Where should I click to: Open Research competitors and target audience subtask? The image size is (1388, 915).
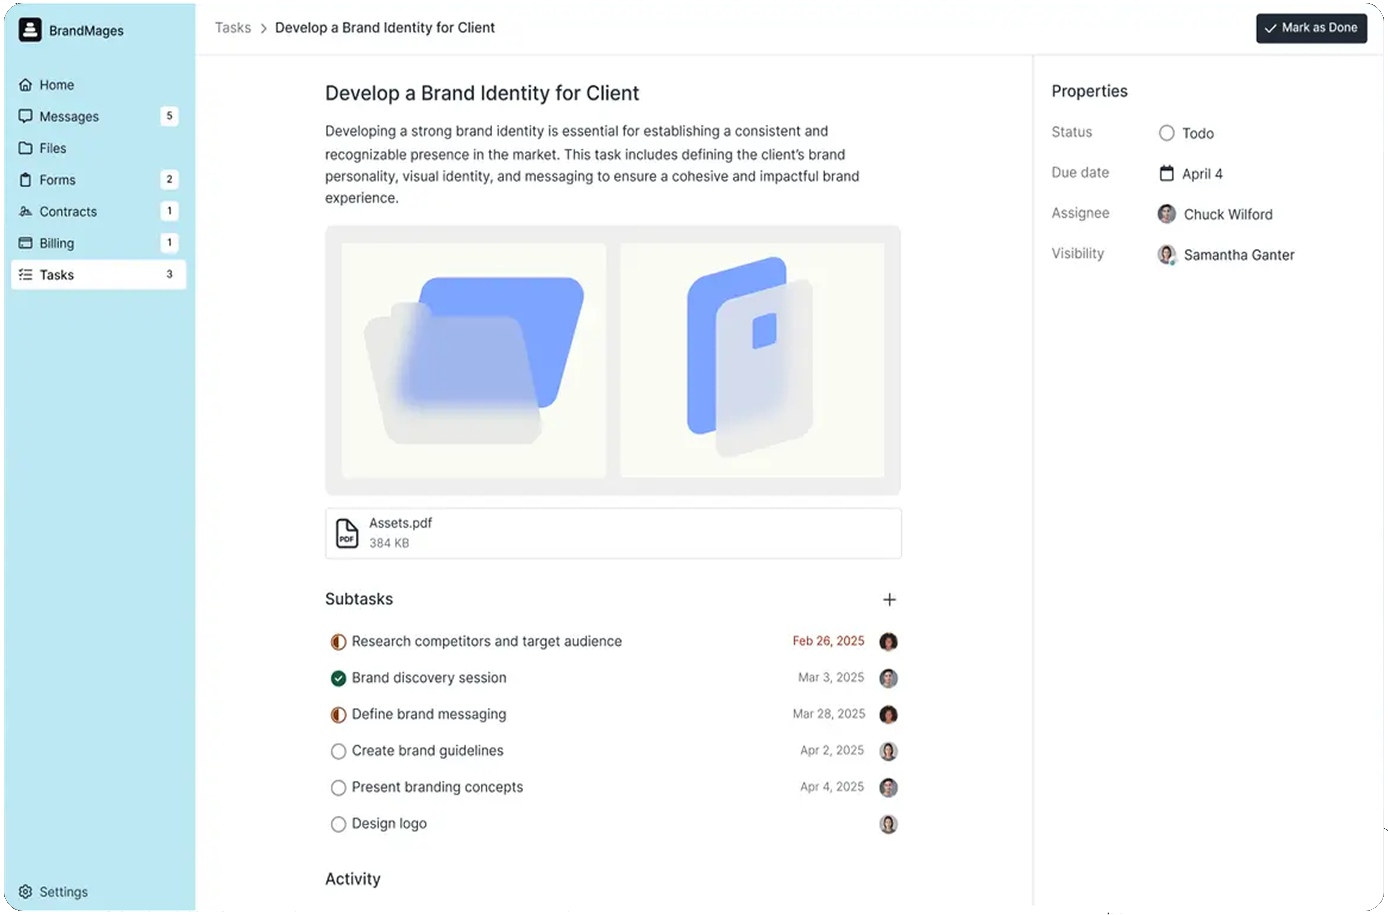487,642
